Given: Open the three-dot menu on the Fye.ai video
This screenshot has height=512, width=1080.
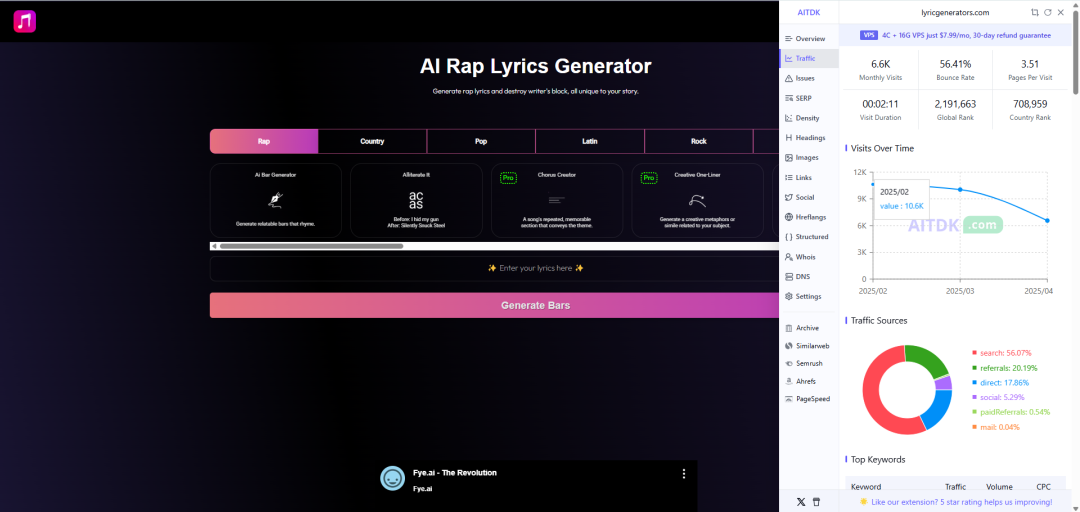Looking at the screenshot, I should pos(684,473).
